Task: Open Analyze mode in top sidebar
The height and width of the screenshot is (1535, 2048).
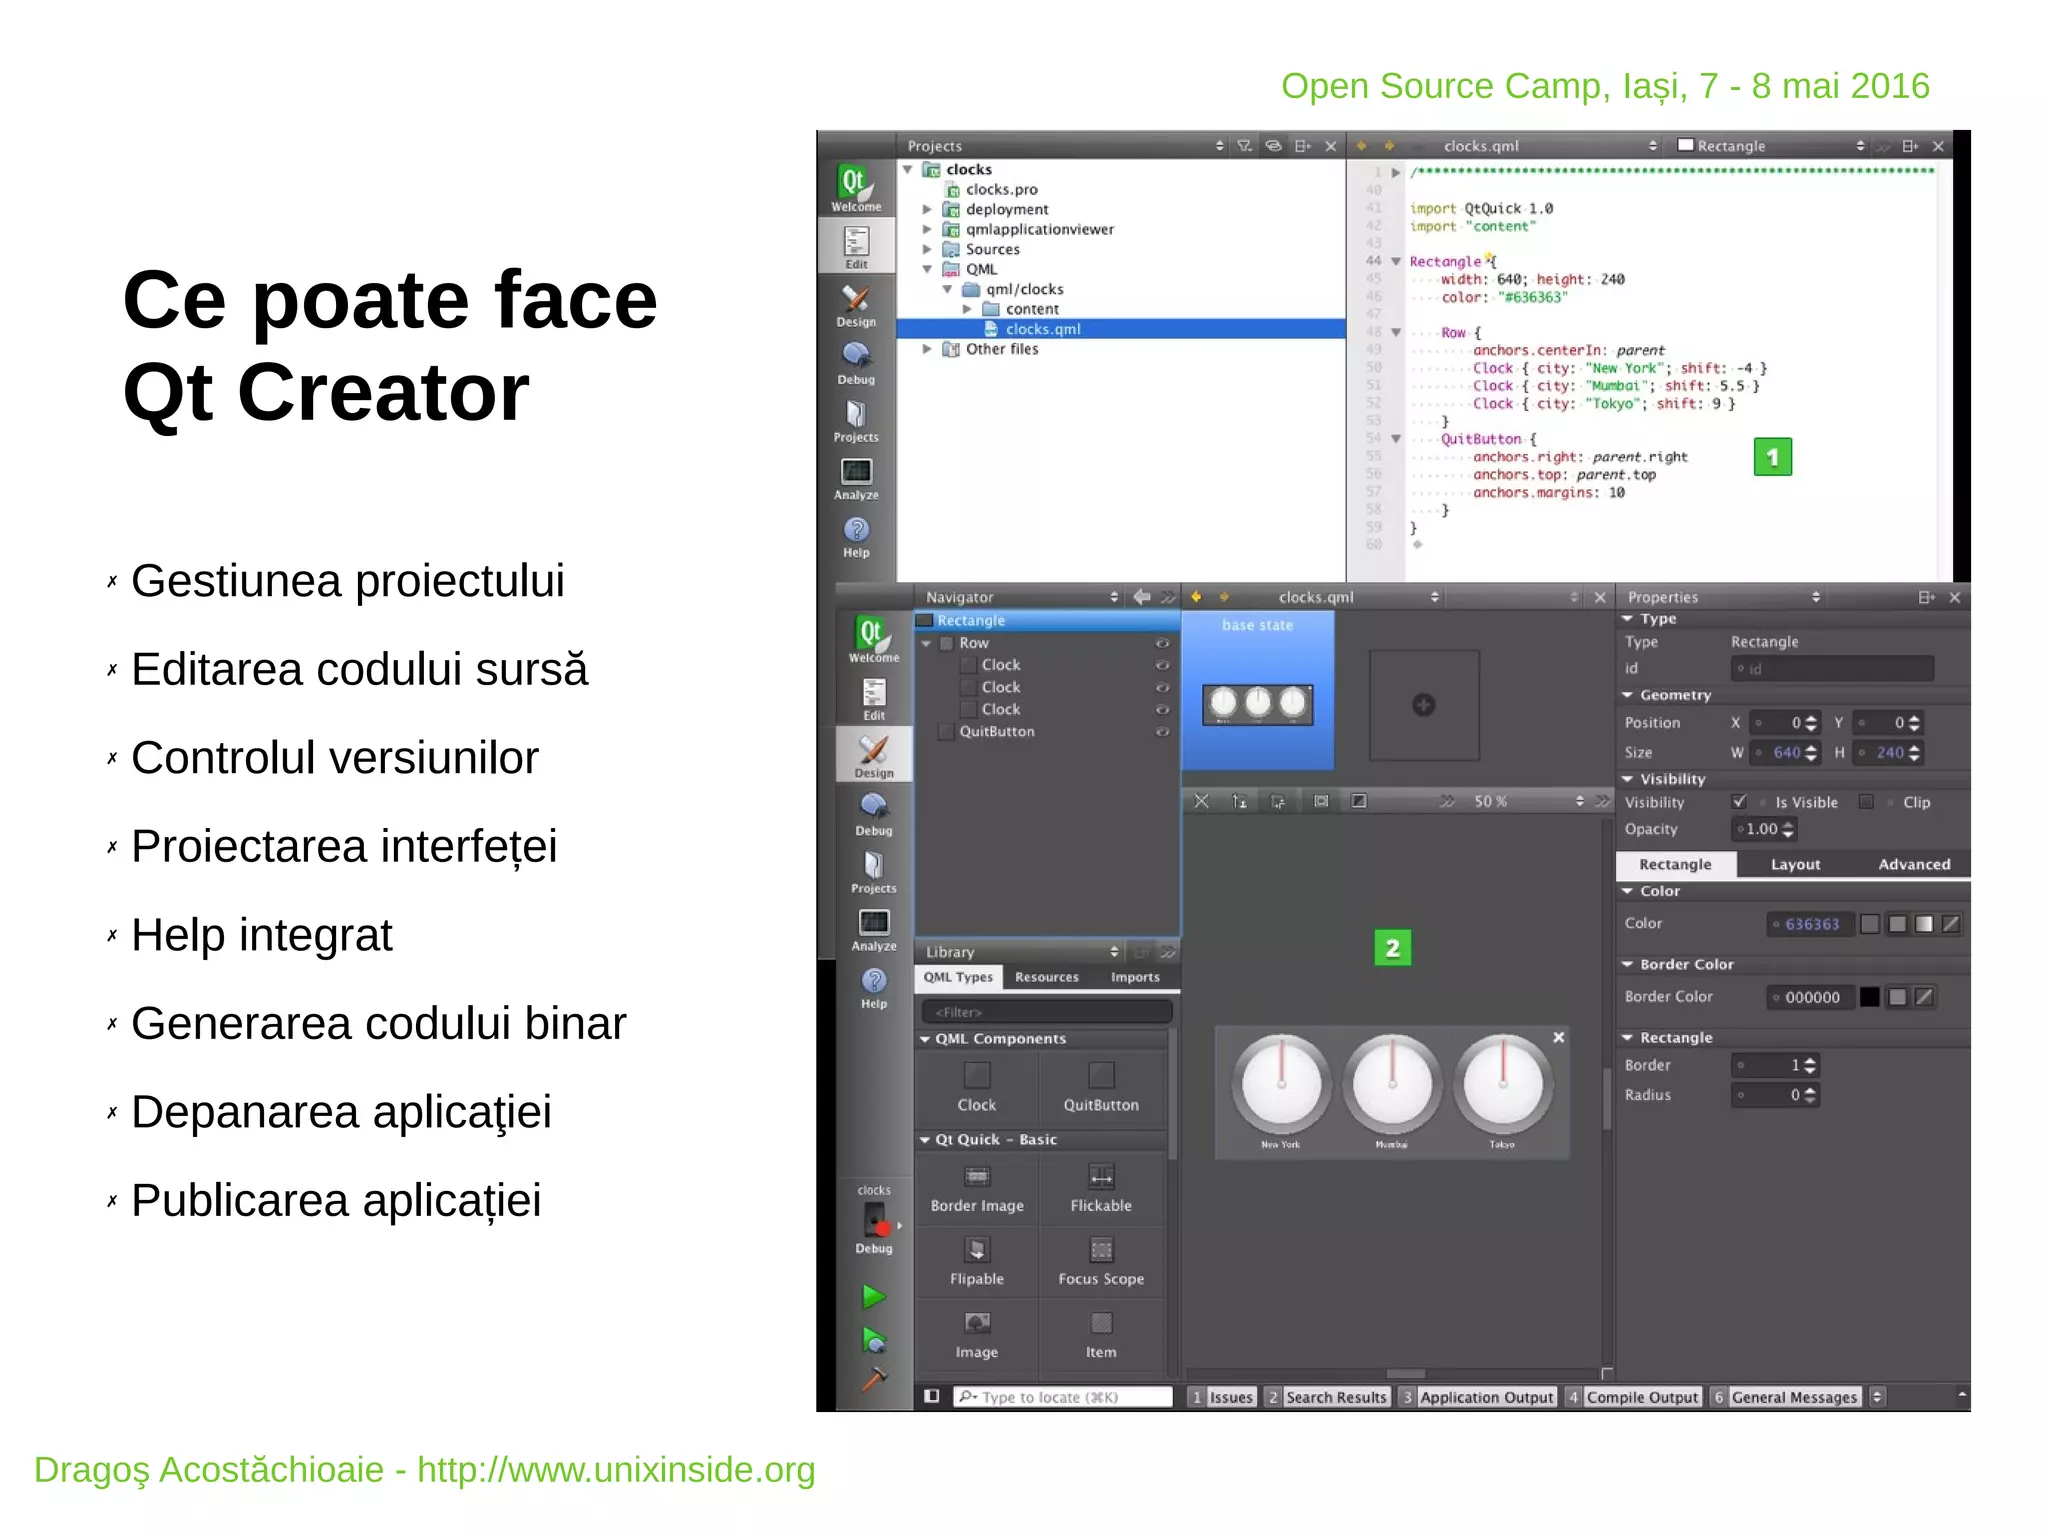Action: pos(856,478)
